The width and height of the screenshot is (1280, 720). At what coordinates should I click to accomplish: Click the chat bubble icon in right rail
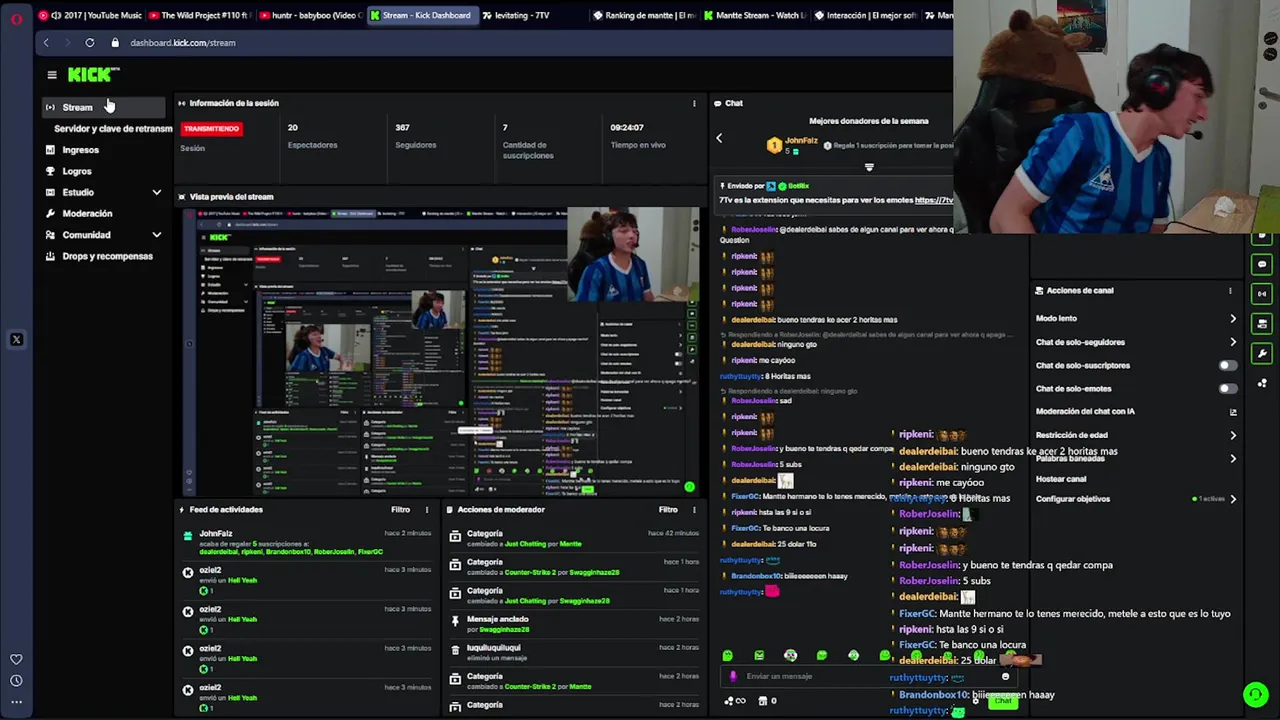pyautogui.click(x=1262, y=265)
